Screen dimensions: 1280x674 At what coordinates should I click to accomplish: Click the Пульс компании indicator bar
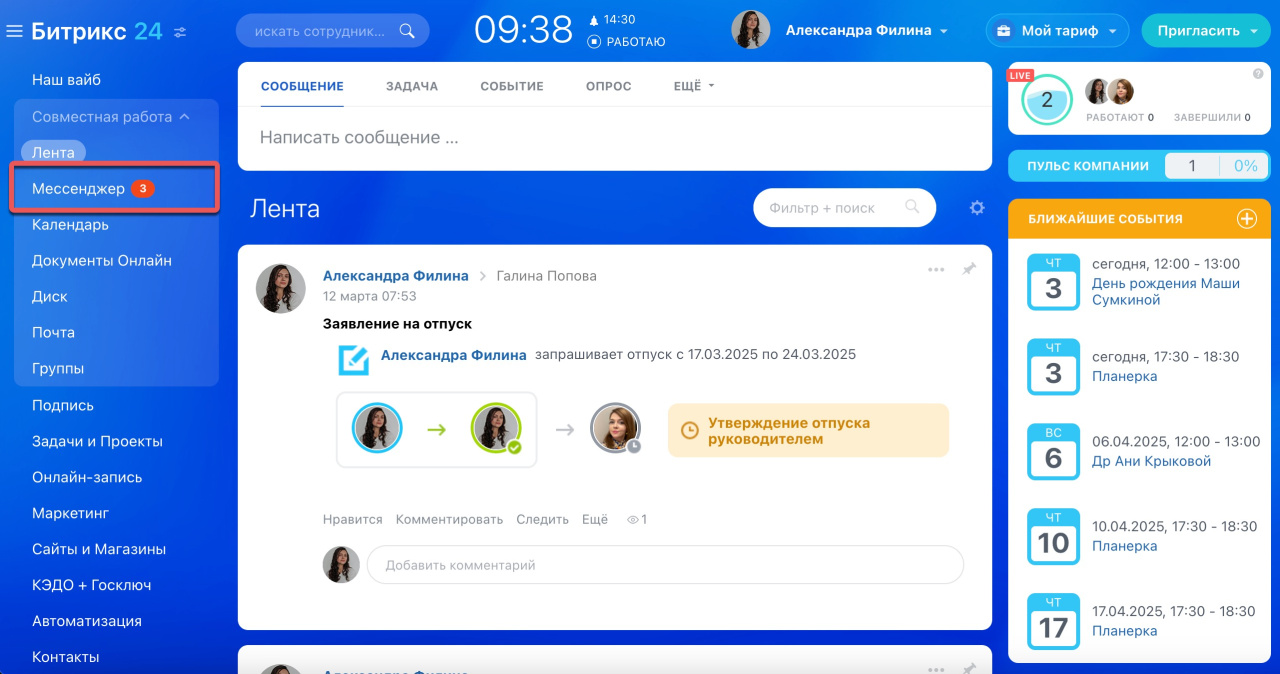tap(1138, 166)
